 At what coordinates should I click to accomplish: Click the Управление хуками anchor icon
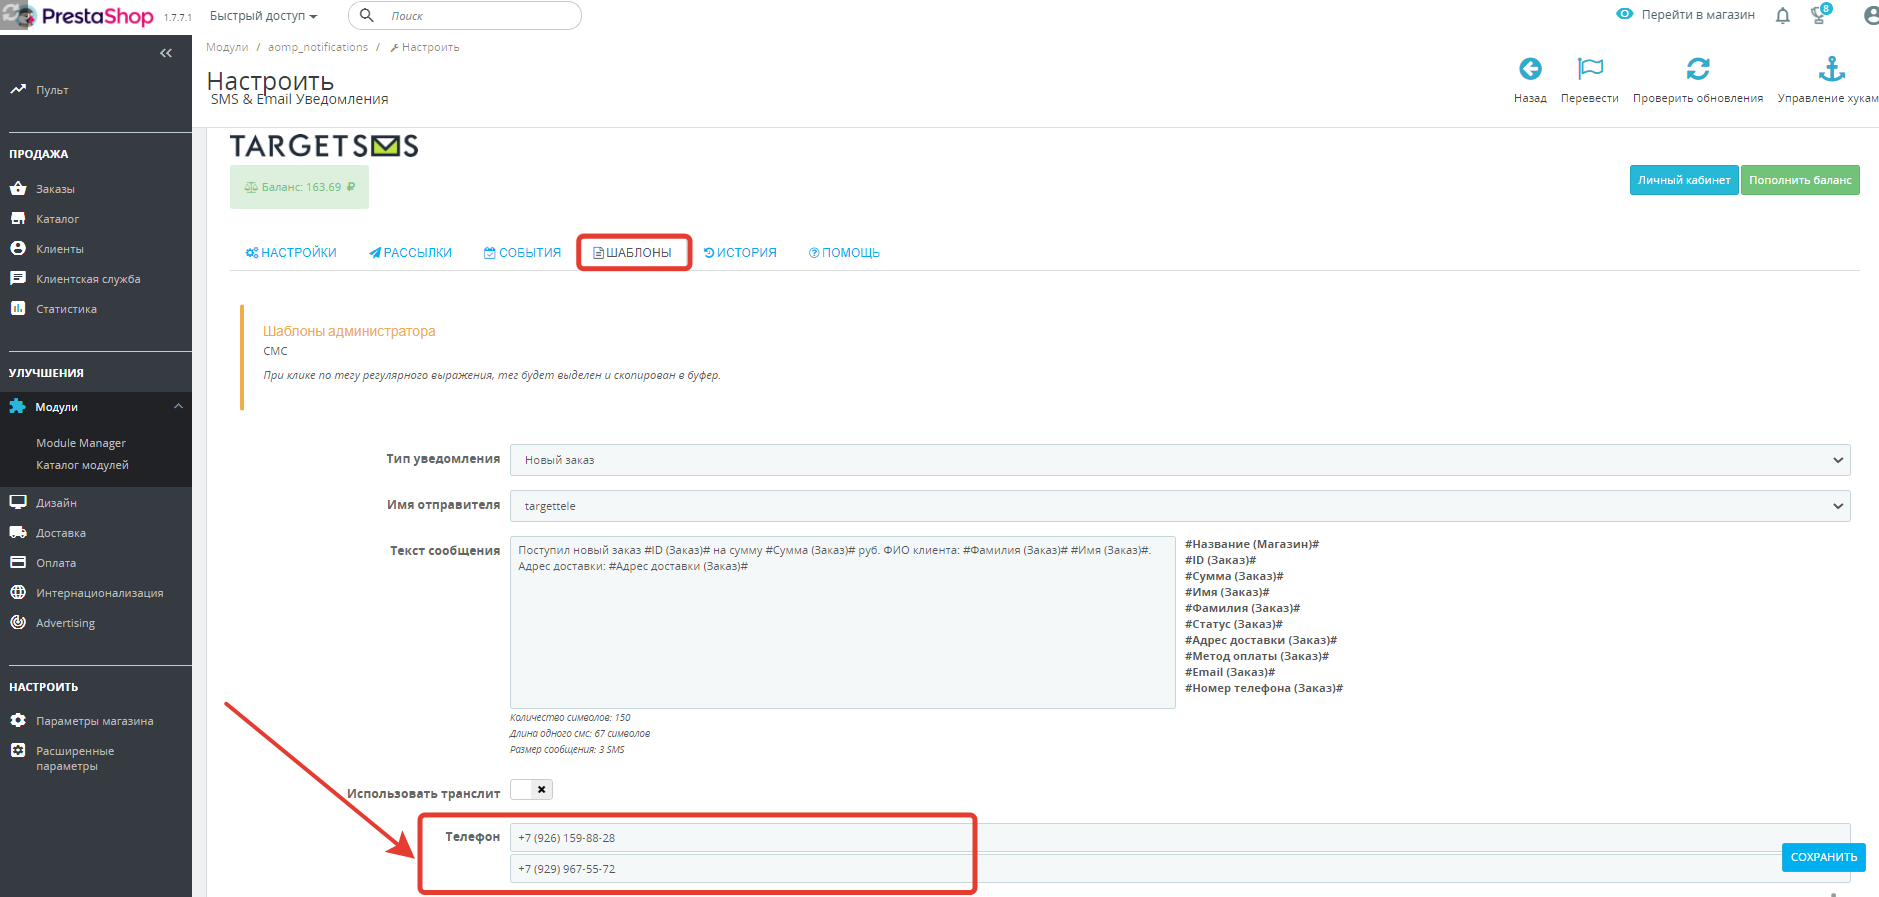pyautogui.click(x=1832, y=68)
